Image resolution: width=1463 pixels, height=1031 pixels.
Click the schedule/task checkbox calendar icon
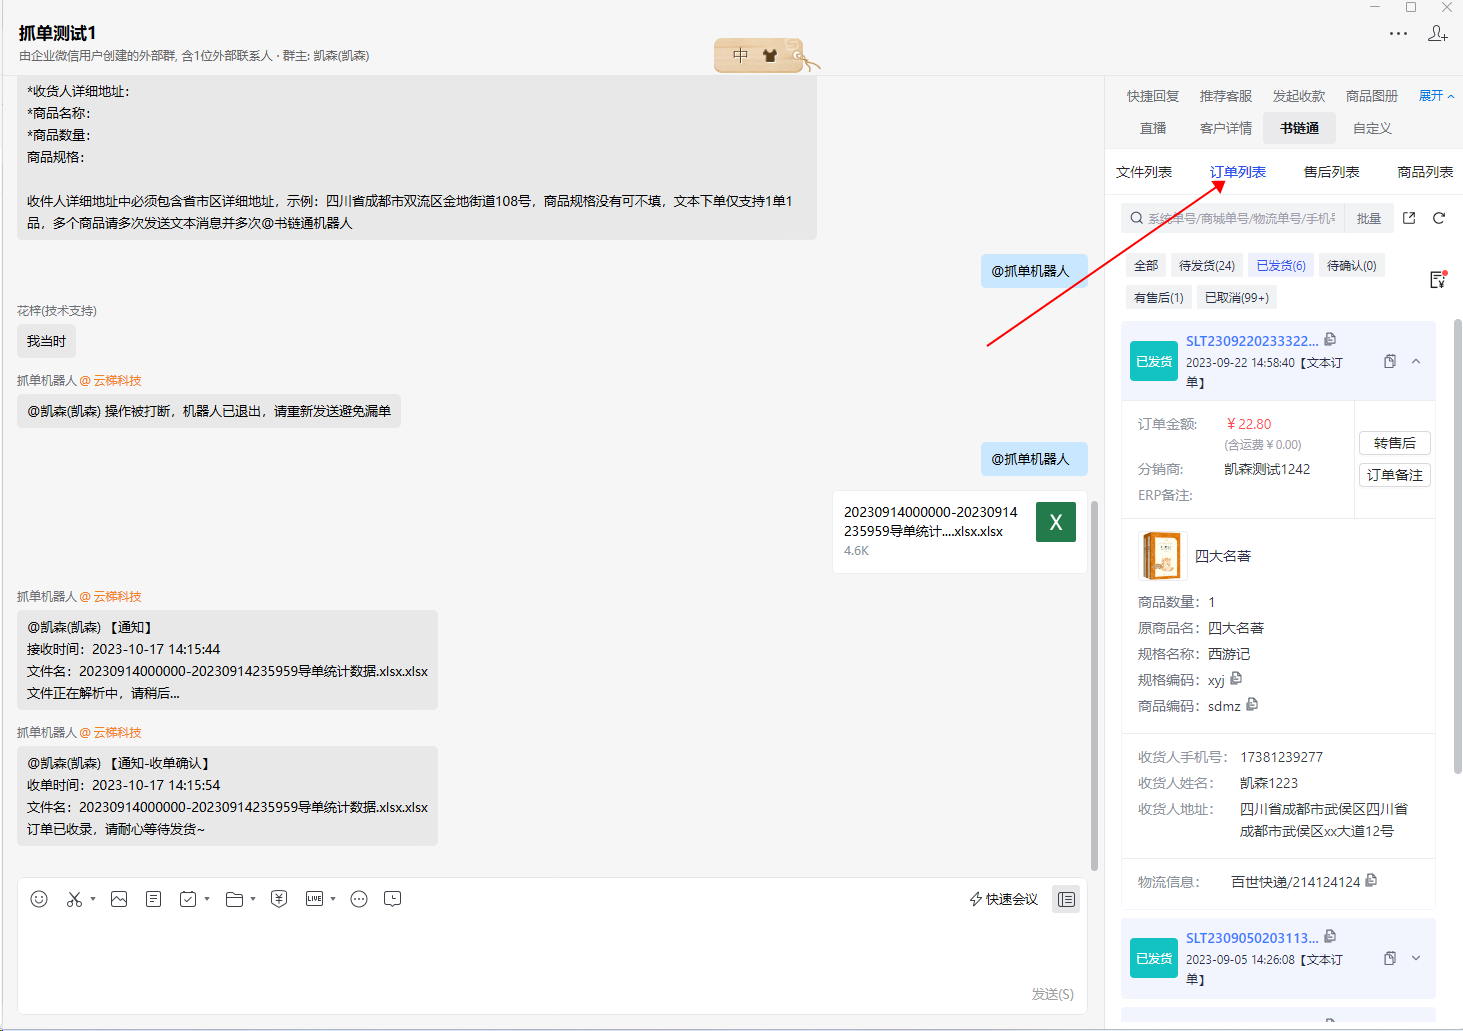coord(188,899)
